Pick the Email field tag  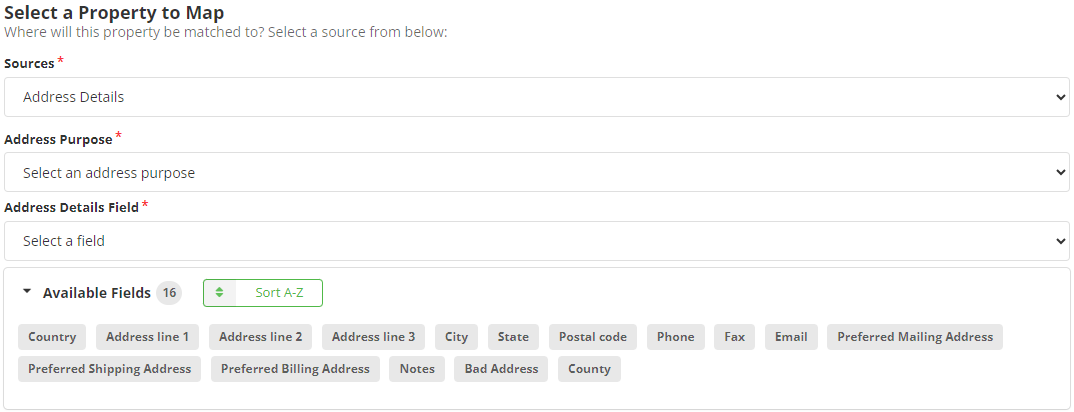791,337
